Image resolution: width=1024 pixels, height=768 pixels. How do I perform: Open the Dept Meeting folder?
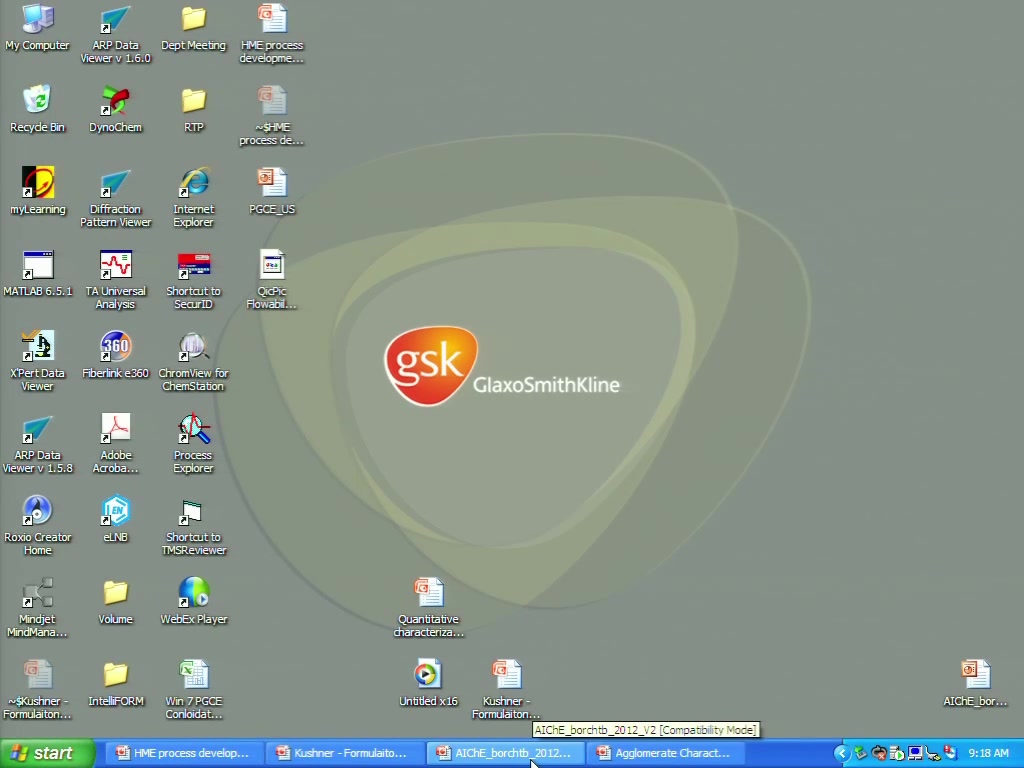pyautogui.click(x=193, y=27)
